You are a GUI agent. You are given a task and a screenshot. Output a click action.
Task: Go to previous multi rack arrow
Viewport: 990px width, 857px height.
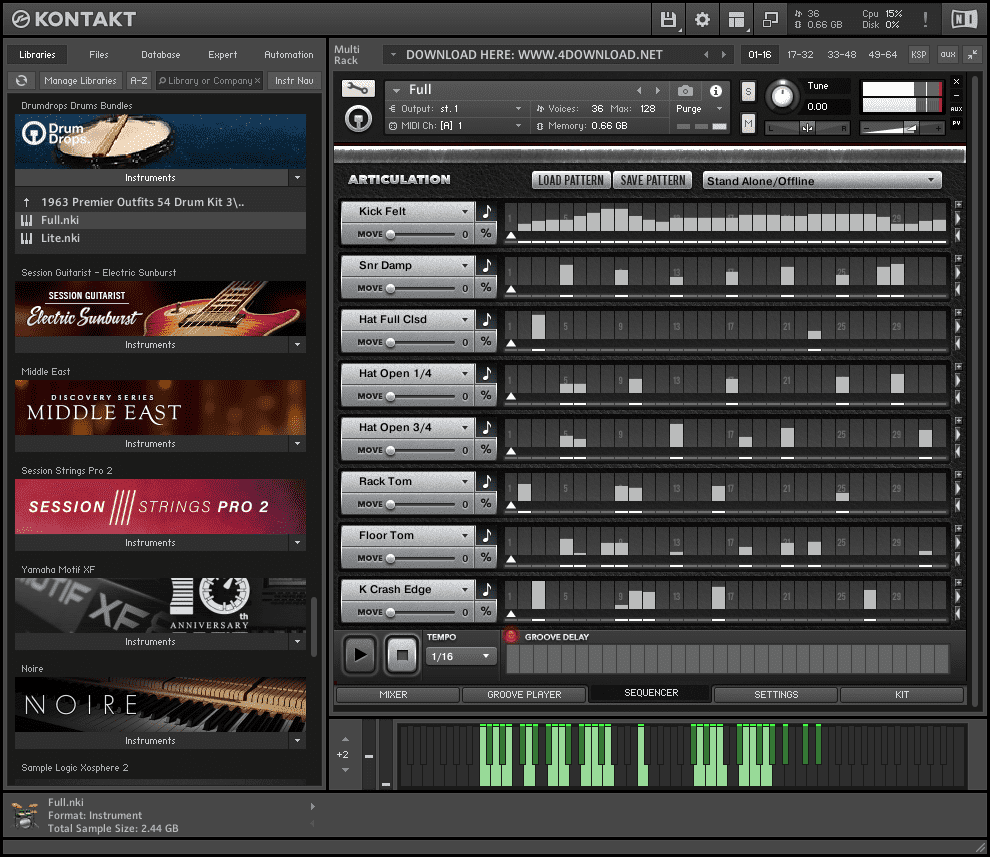[x=706, y=55]
